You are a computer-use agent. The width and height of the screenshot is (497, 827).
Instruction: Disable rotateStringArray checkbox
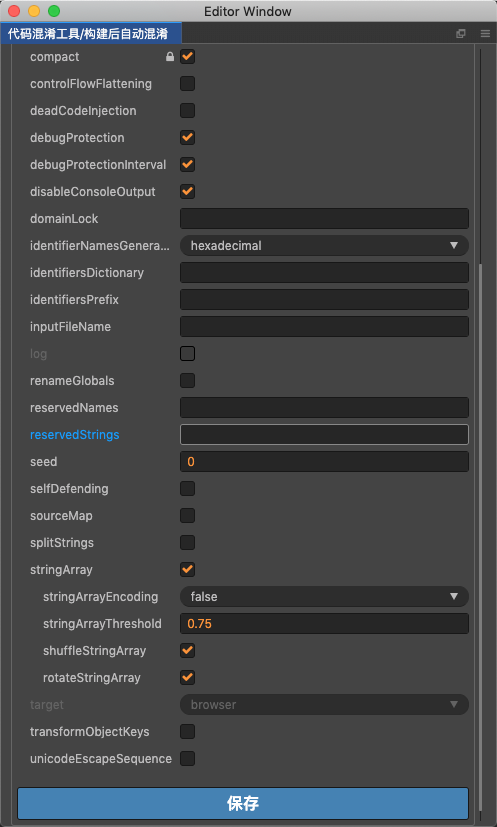187,677
